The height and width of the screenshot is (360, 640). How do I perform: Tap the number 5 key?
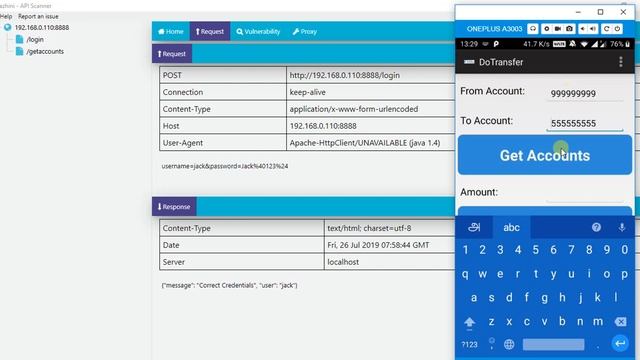click(536, 250)
